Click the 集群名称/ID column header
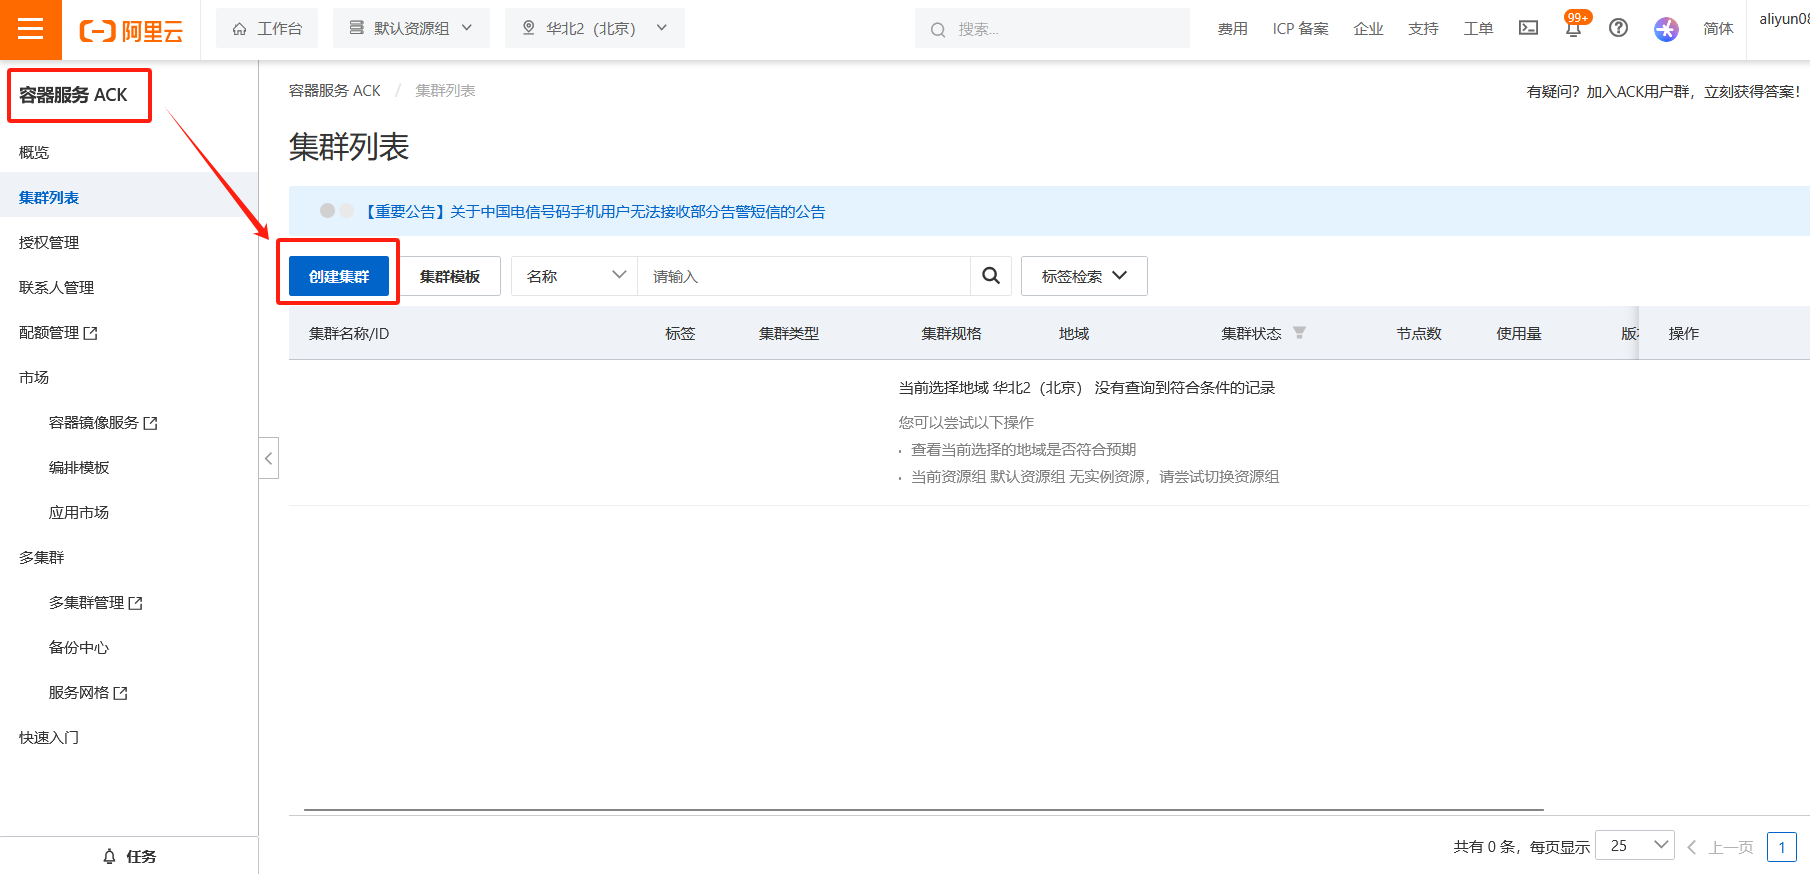 (x=349, y=333)
